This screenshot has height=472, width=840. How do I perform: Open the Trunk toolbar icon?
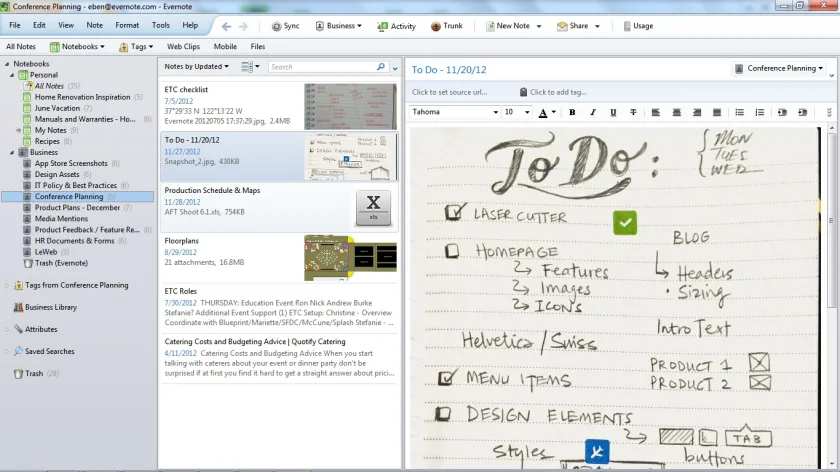[436, 26]
